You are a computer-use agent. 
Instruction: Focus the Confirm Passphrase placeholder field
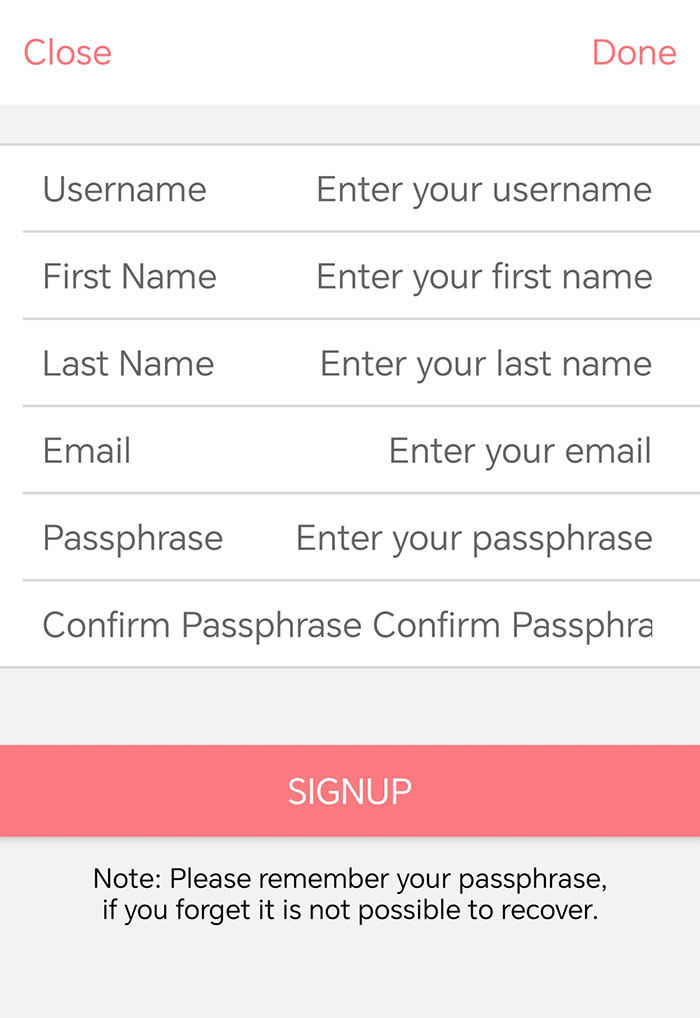pos(512,625)
